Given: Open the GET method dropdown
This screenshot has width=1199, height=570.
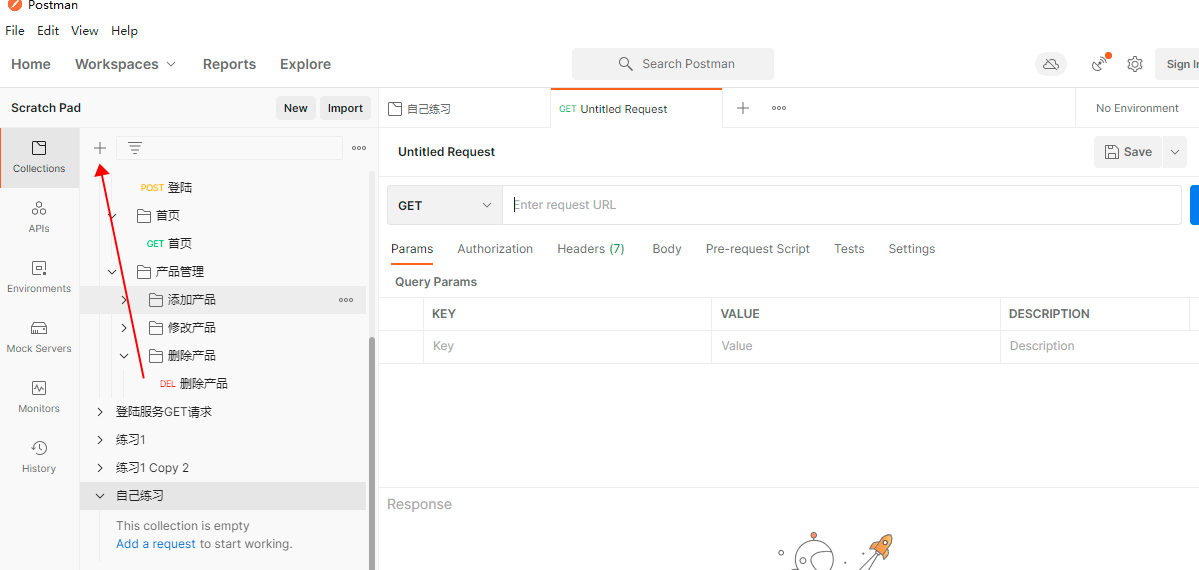Looking at the screenshot, I should pos(444,205).
